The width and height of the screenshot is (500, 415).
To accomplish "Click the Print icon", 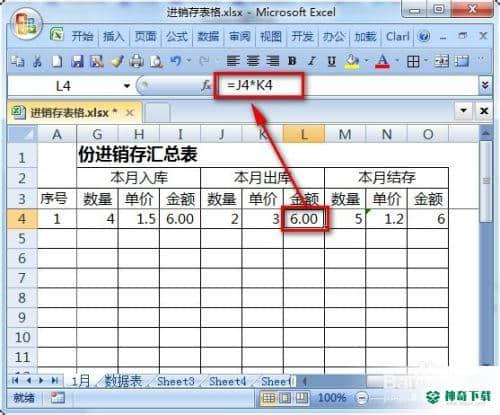I will click(x=136, y=61).
